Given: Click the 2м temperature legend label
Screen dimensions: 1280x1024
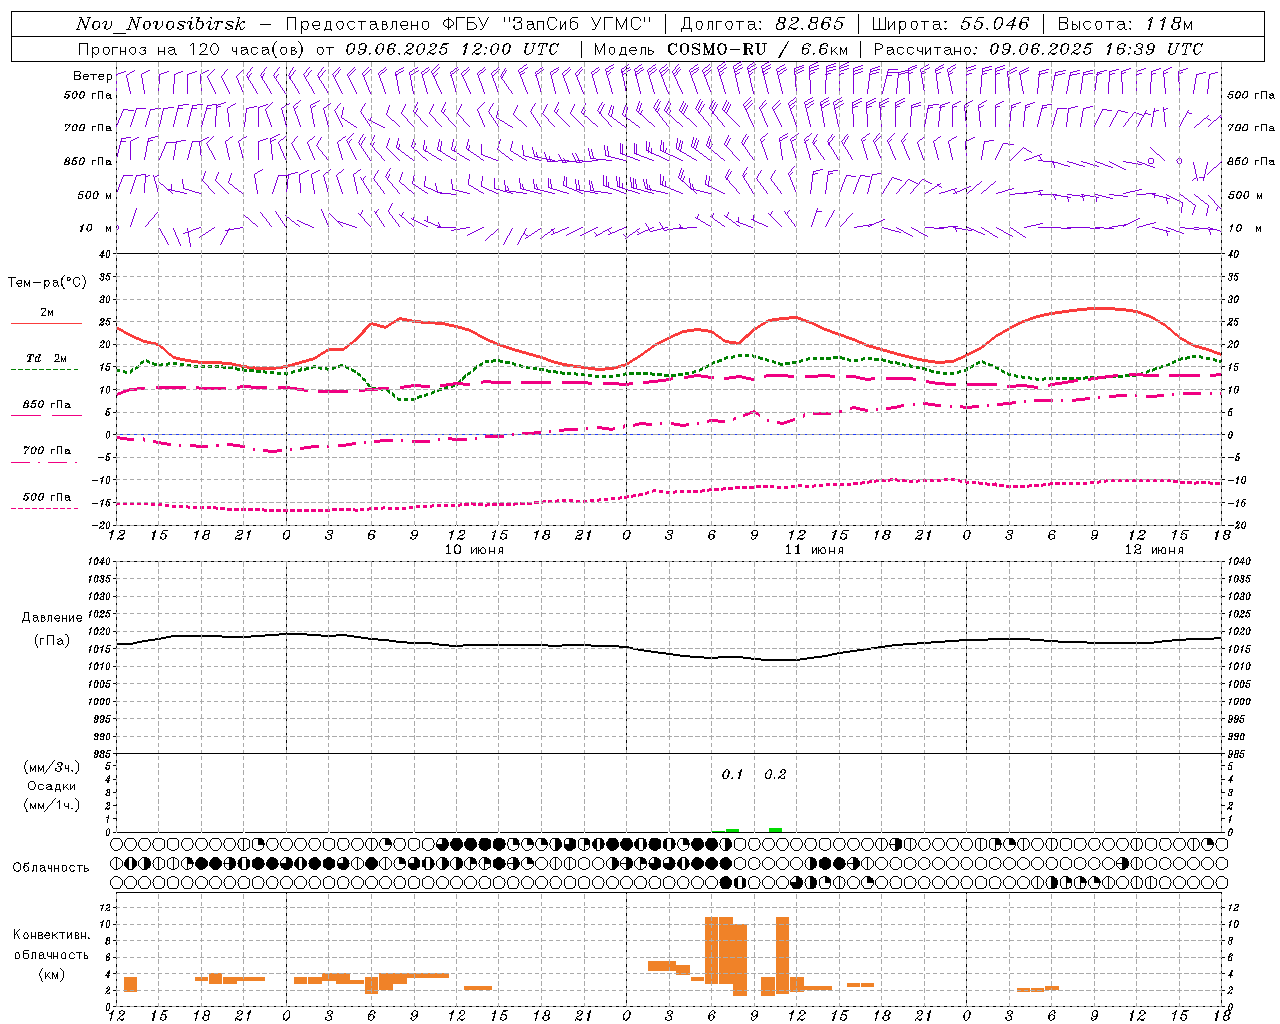Looking at the screenshot, I should tap(47, 312).
